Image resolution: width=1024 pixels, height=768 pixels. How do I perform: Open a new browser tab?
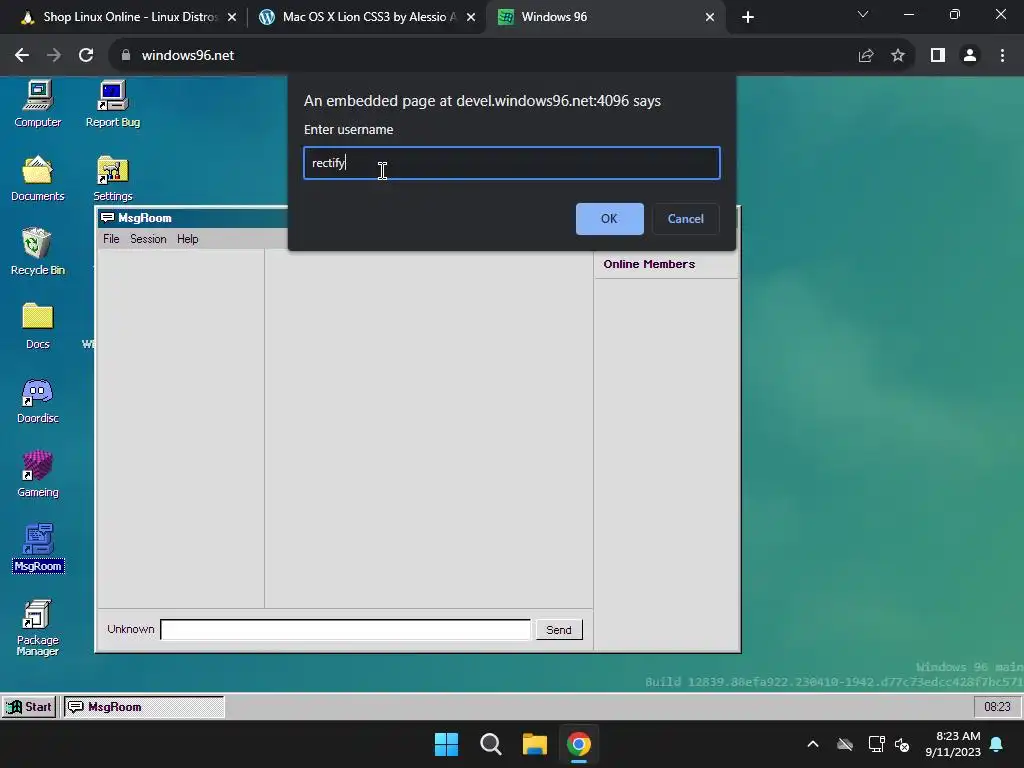pos(748,17)
